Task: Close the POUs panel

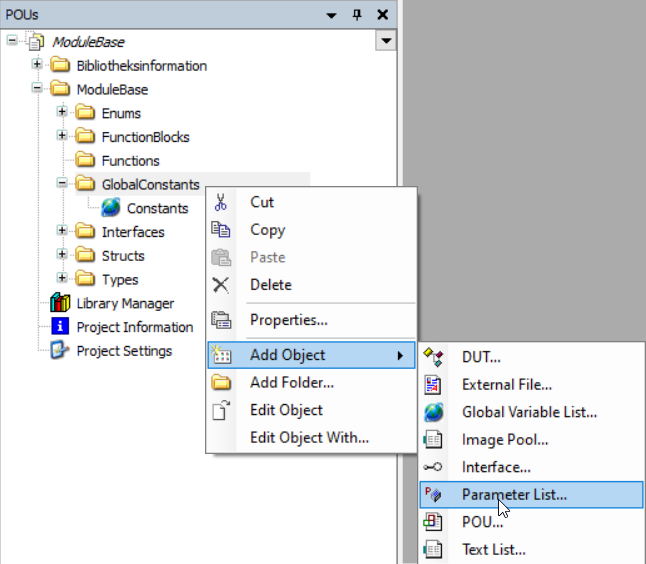Action: pos(382,14)
